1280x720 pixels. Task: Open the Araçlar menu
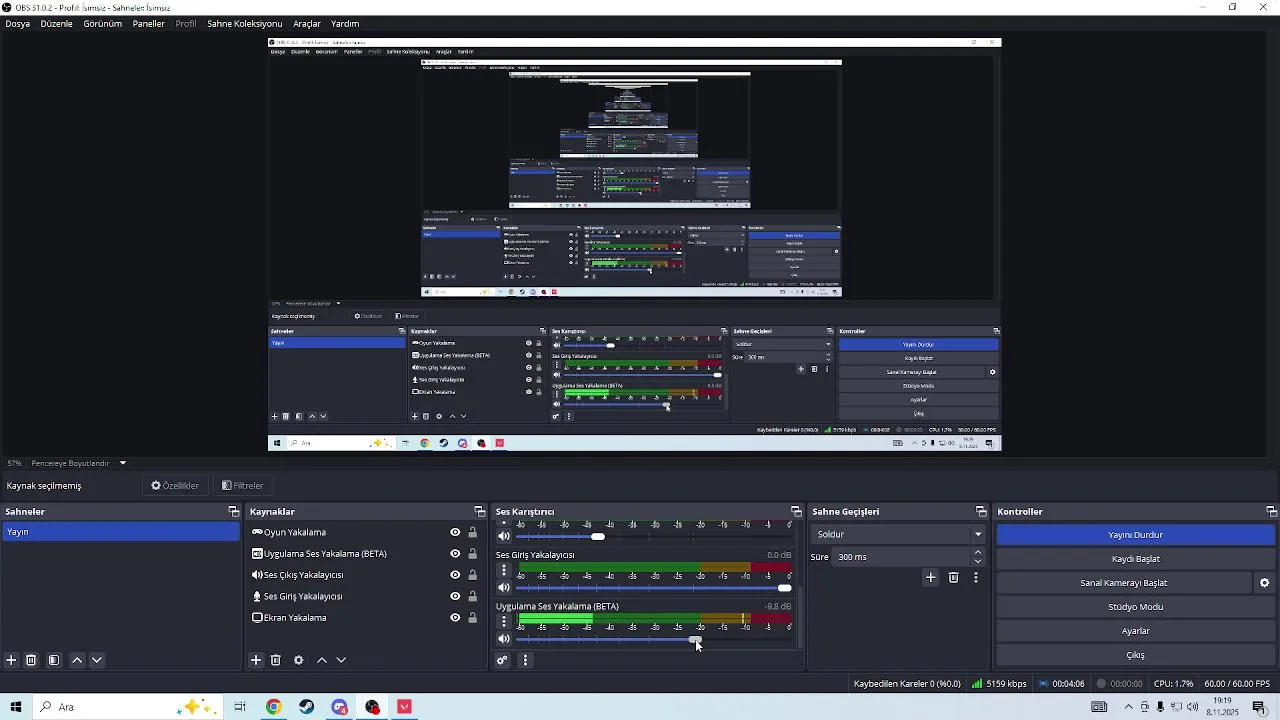point(307,23)
